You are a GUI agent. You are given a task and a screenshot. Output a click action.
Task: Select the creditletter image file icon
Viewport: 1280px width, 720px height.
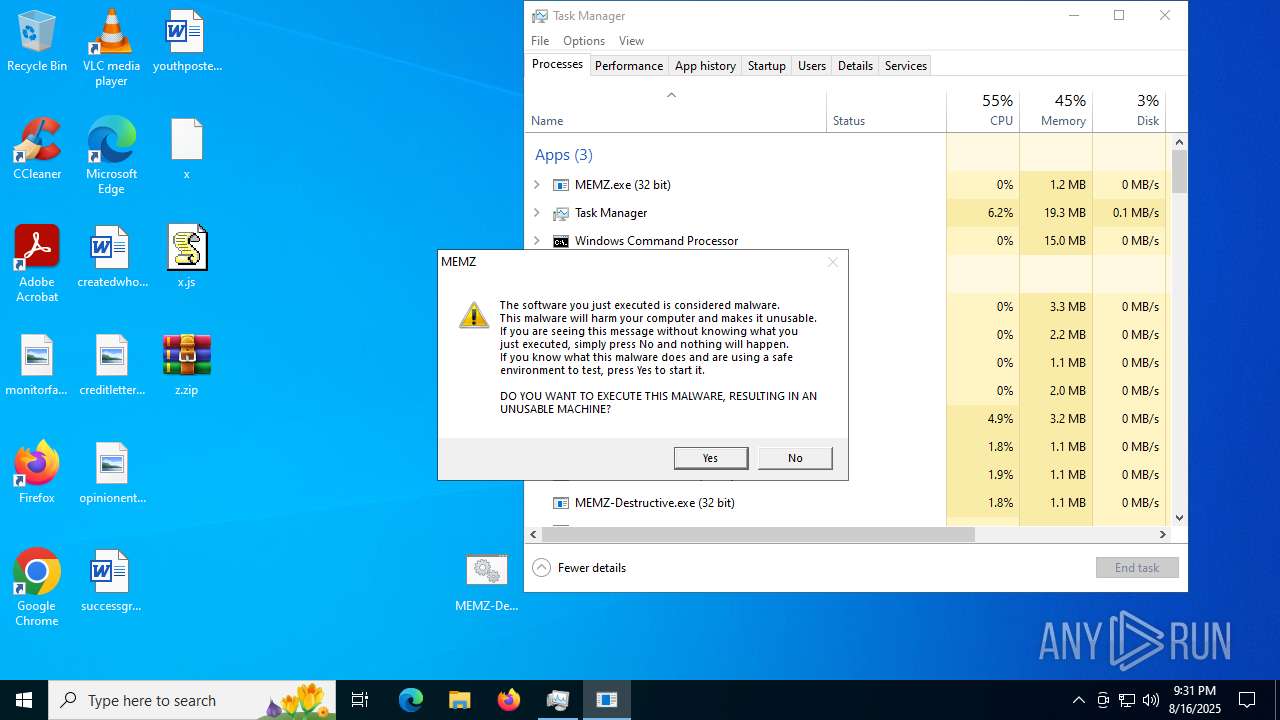(111, 366)
